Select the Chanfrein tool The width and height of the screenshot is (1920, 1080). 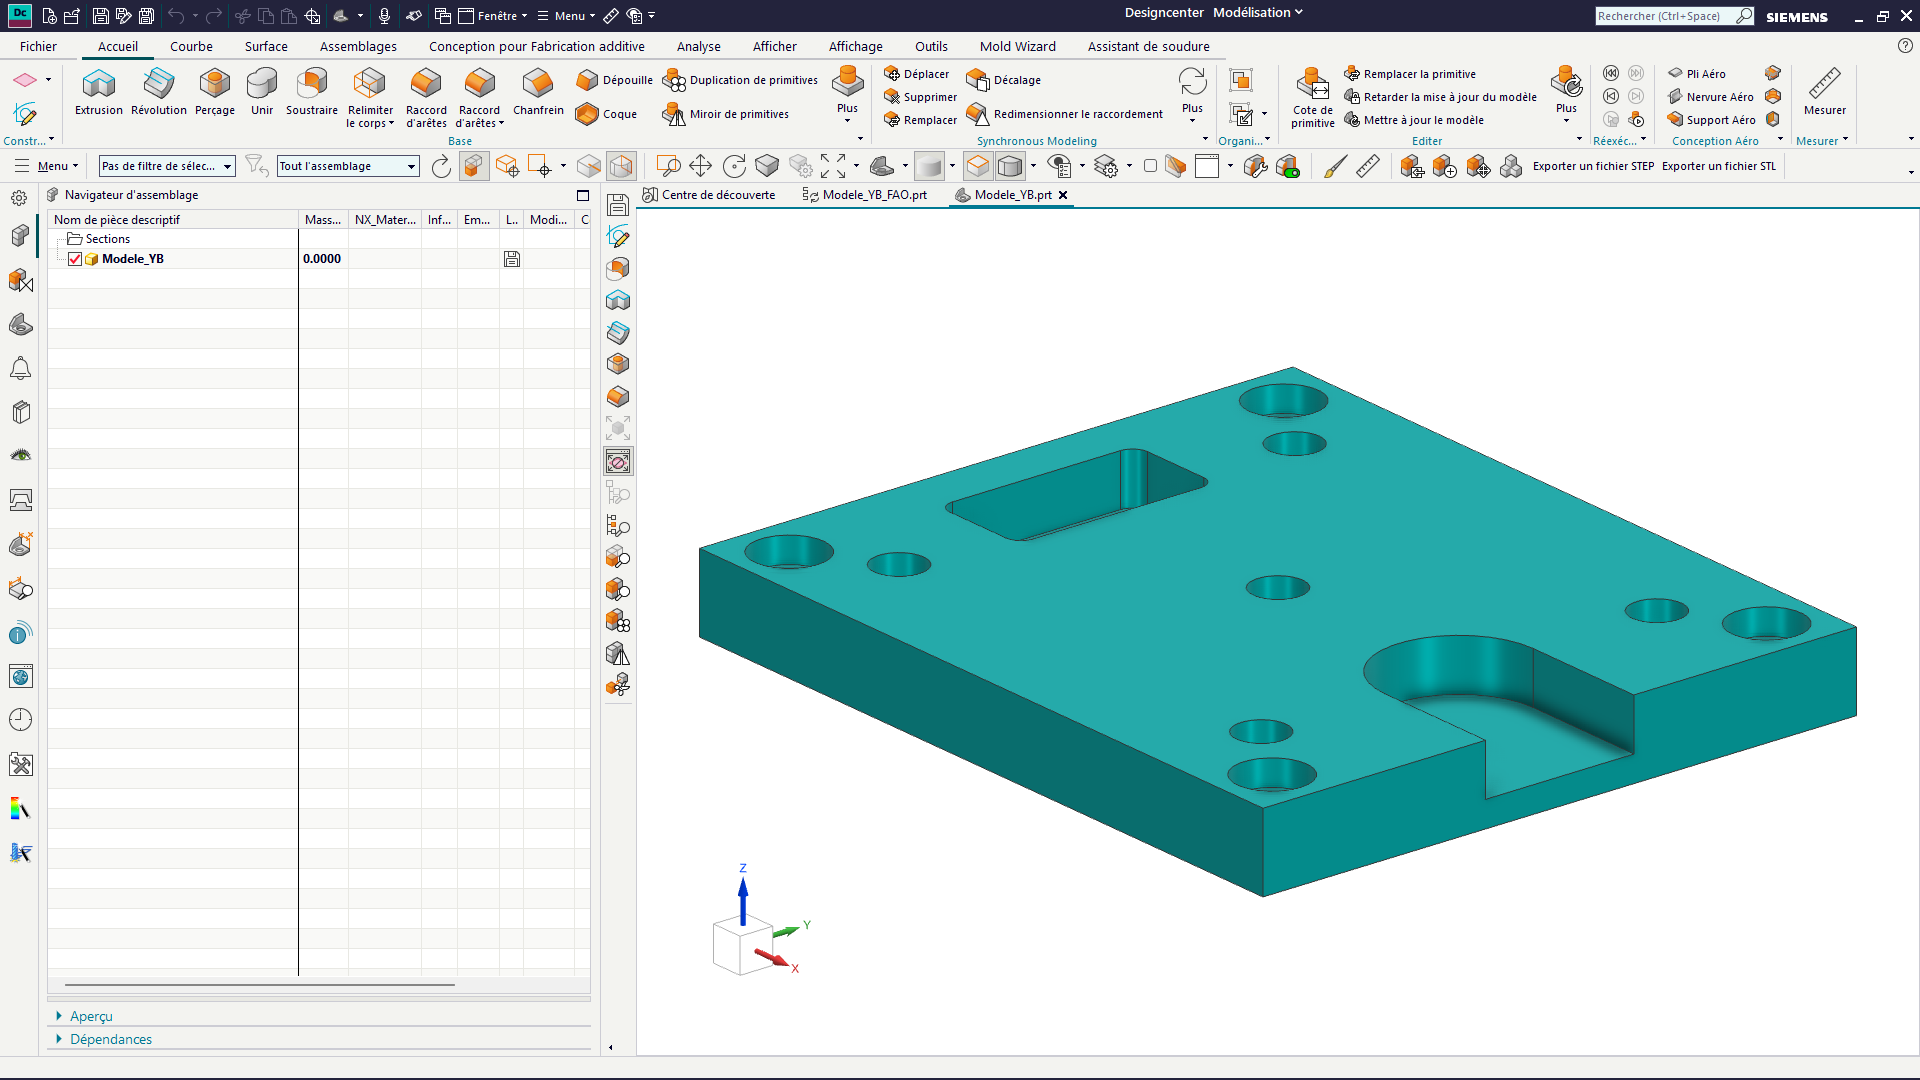(538, 92)
